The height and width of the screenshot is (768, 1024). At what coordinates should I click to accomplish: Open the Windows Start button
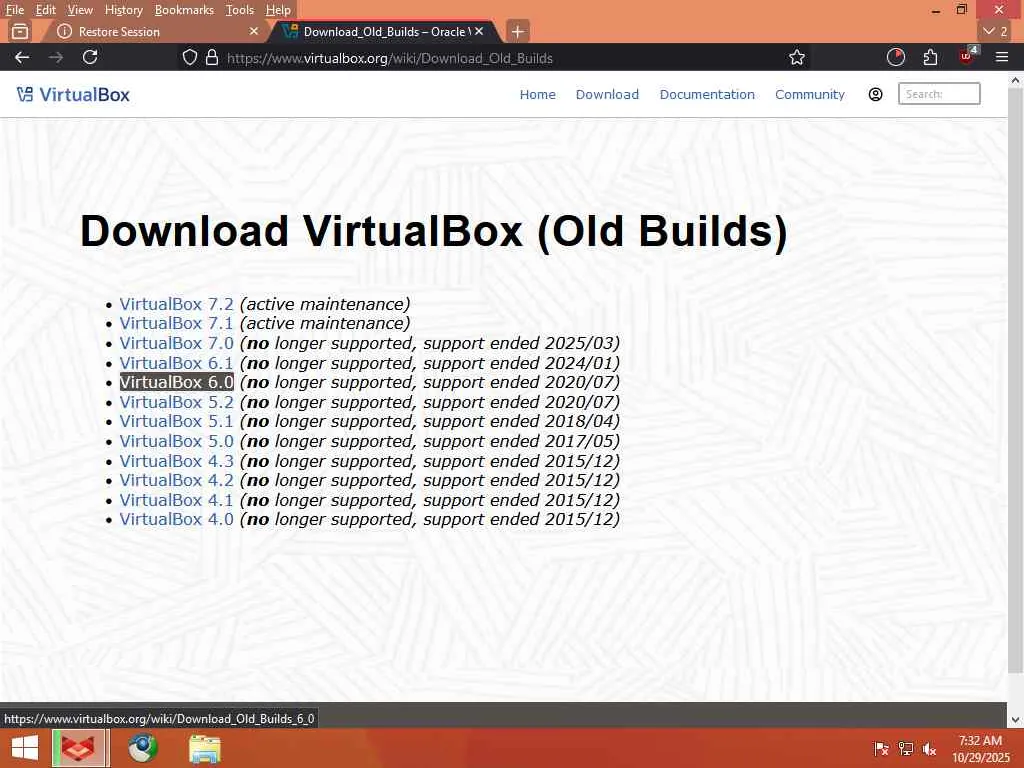[x=25, y=748]
